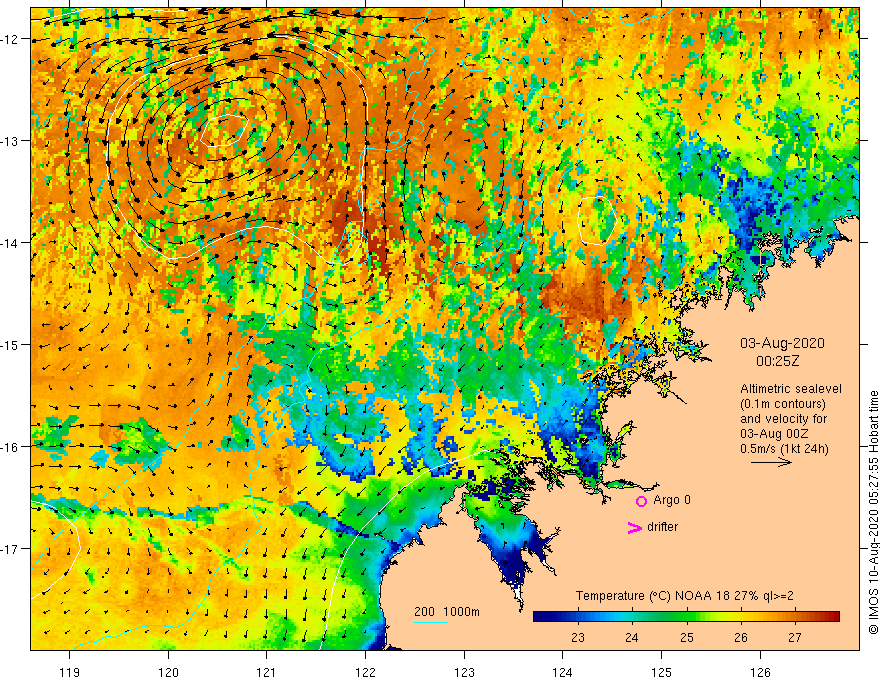Click the temperature color scale bar

point(686,617)
